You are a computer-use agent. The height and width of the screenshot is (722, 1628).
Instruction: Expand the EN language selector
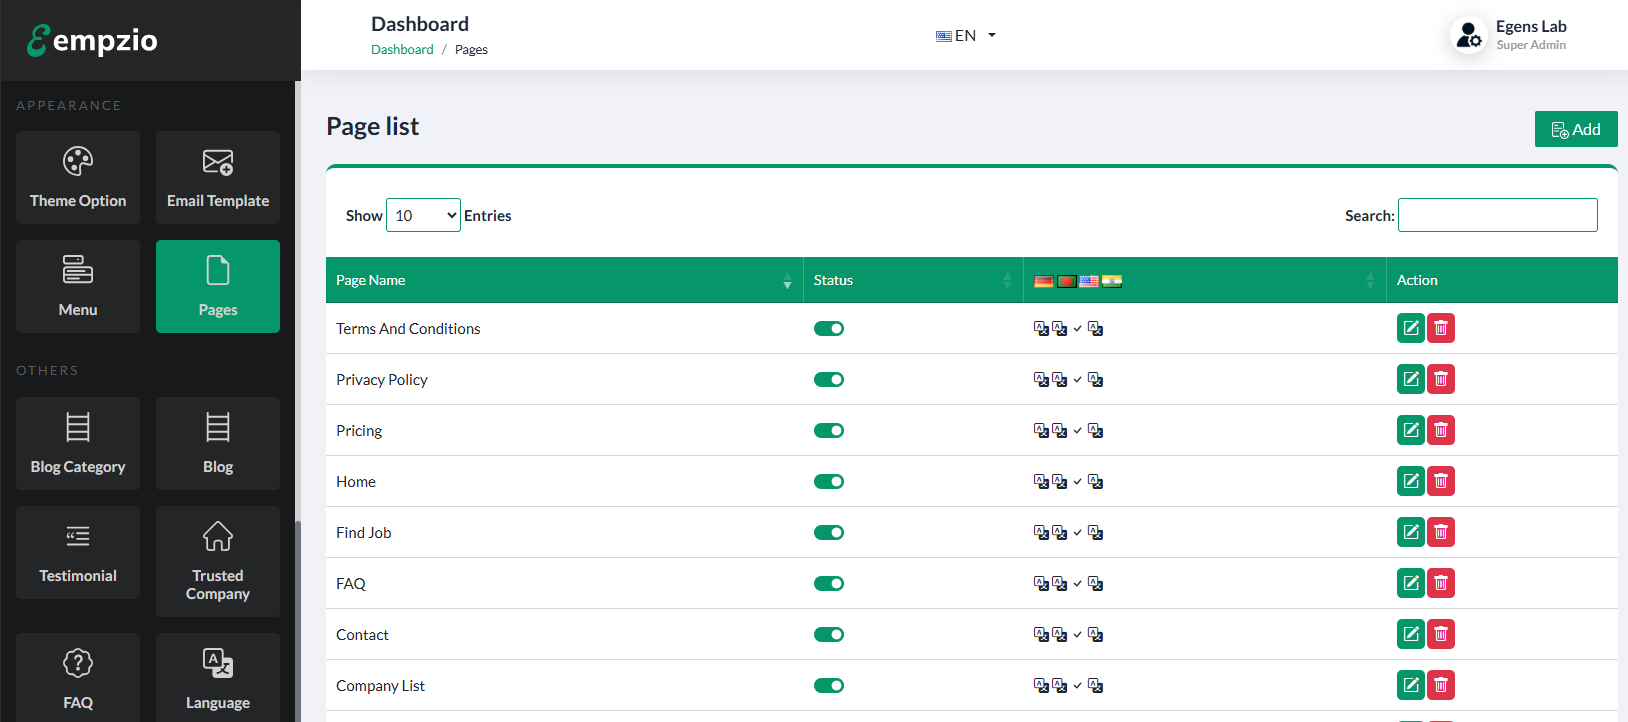pos(966,36)
